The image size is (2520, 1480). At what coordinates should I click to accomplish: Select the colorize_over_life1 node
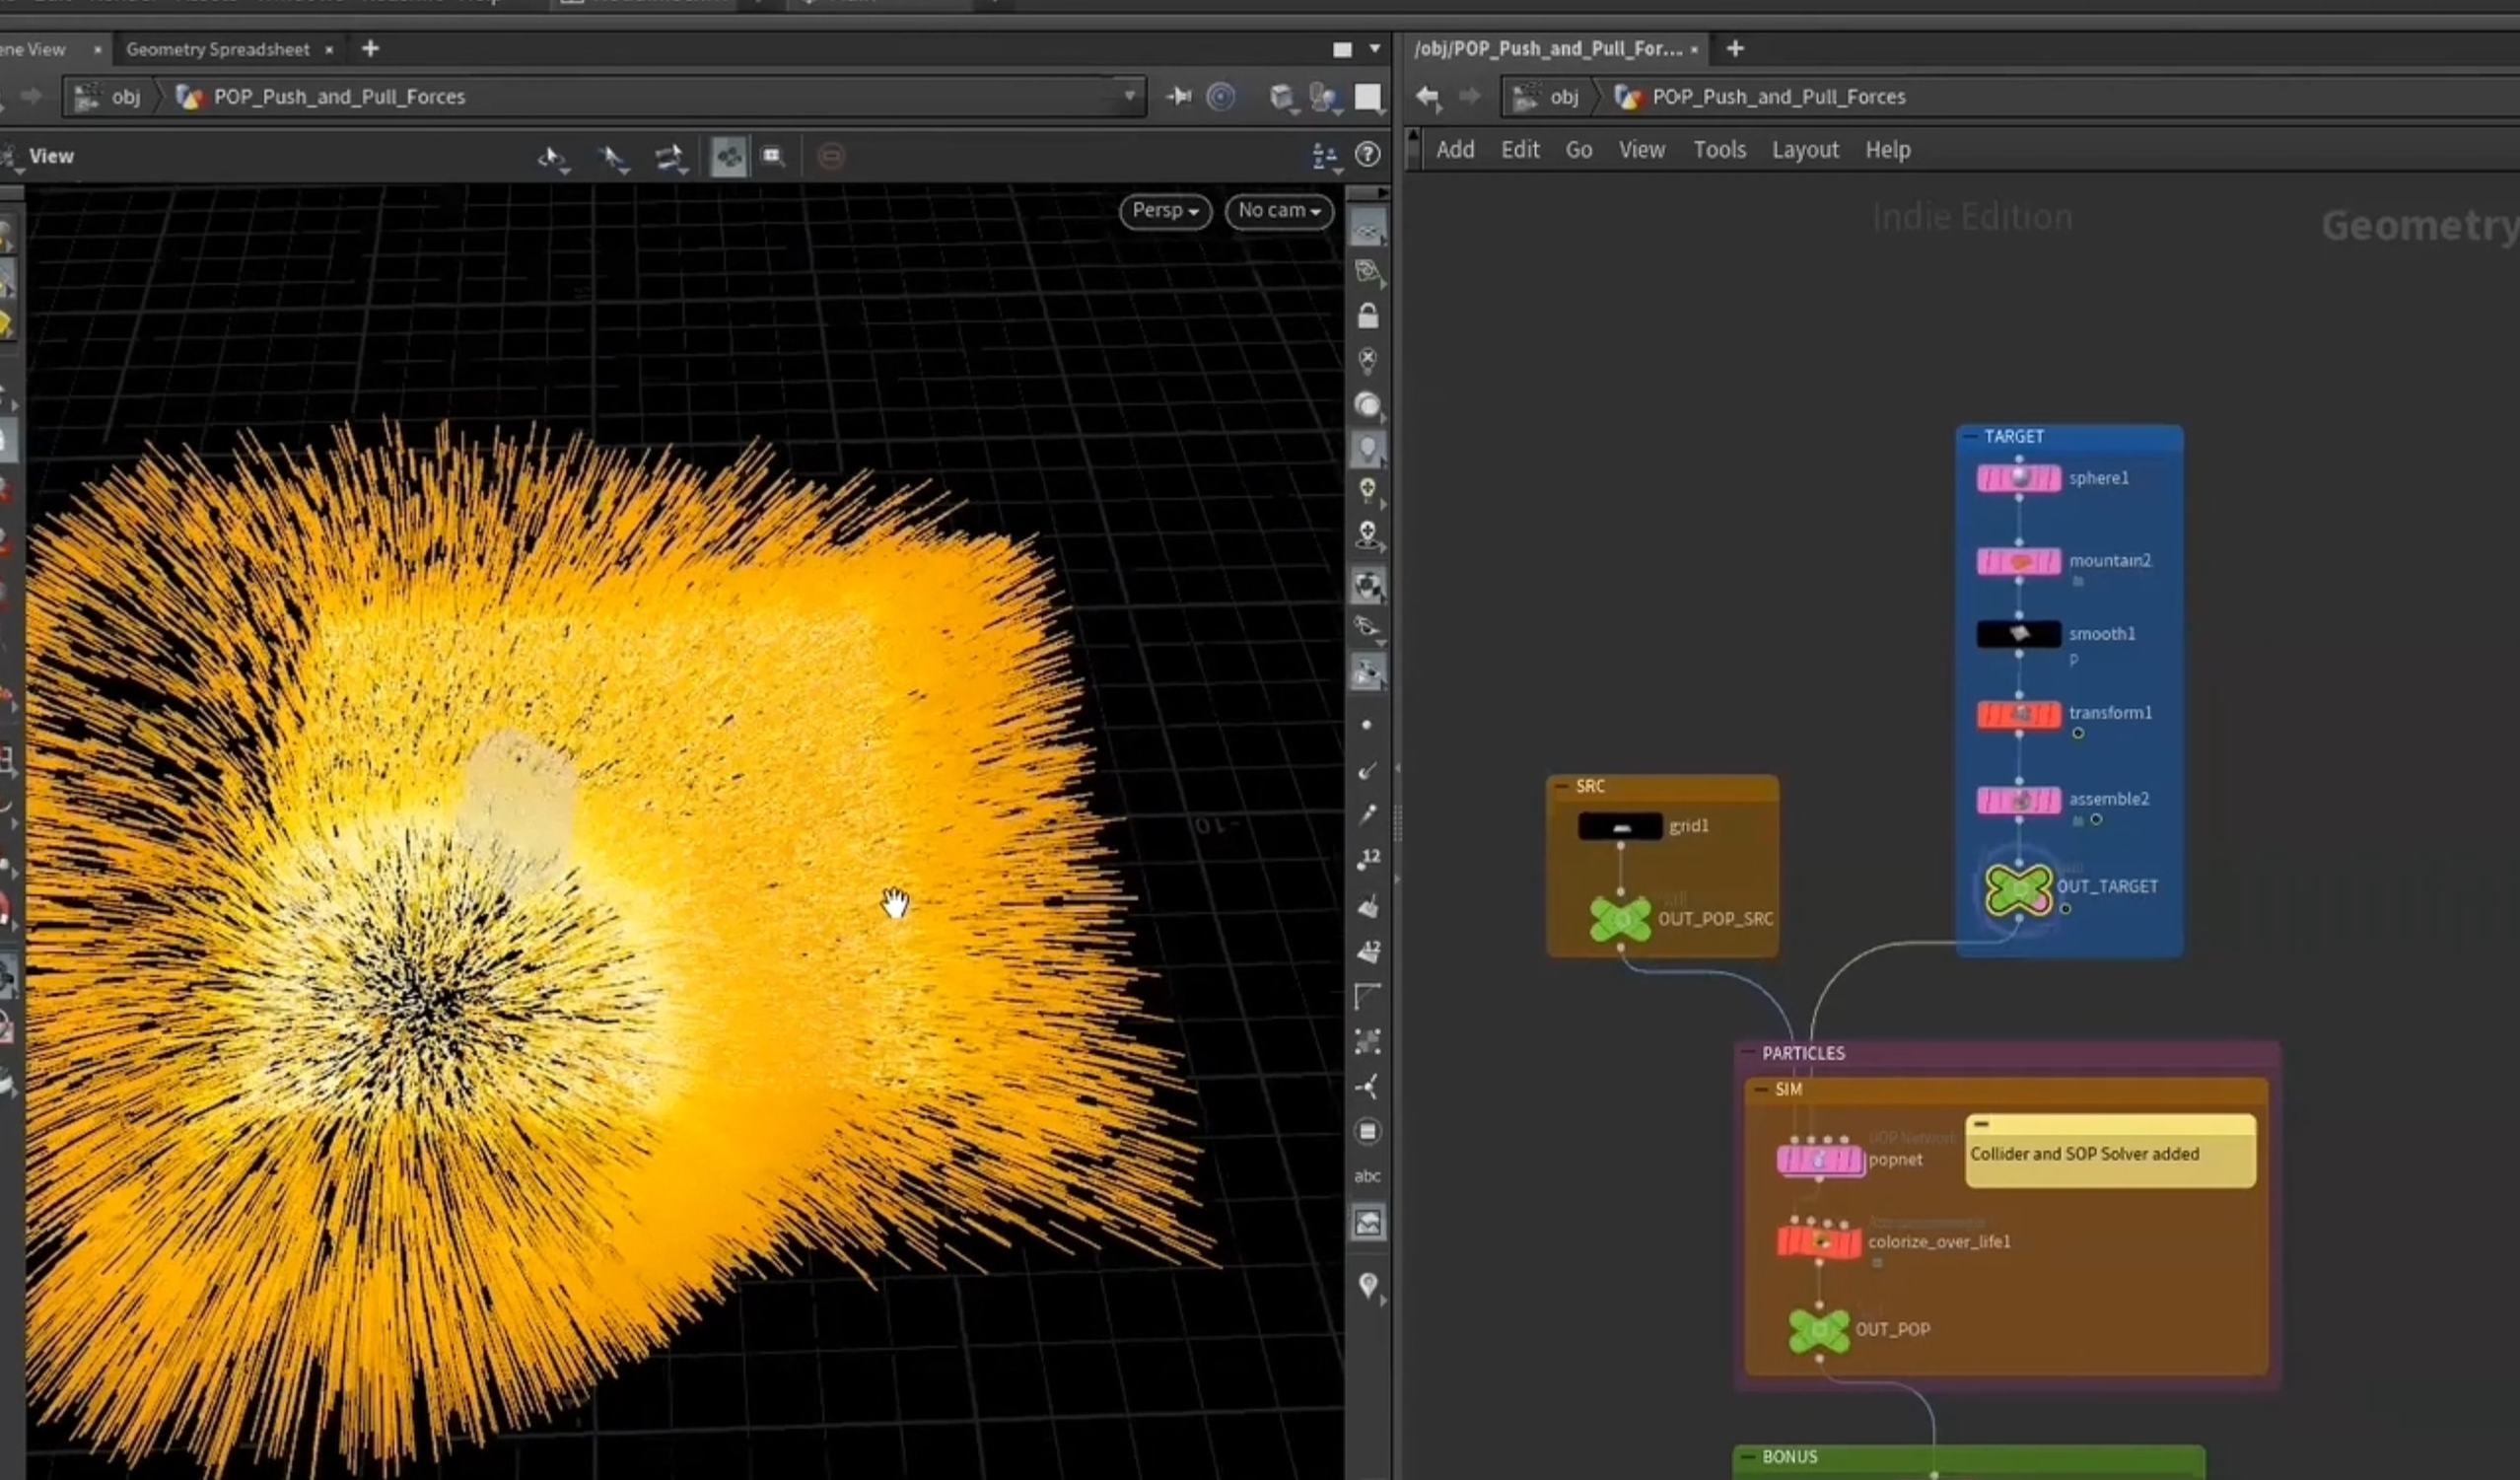(1819, 1242)
